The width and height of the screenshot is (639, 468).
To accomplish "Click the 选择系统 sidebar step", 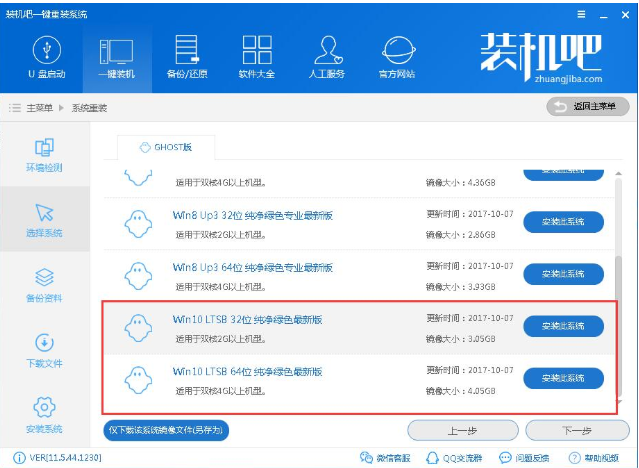I will 44,220.
